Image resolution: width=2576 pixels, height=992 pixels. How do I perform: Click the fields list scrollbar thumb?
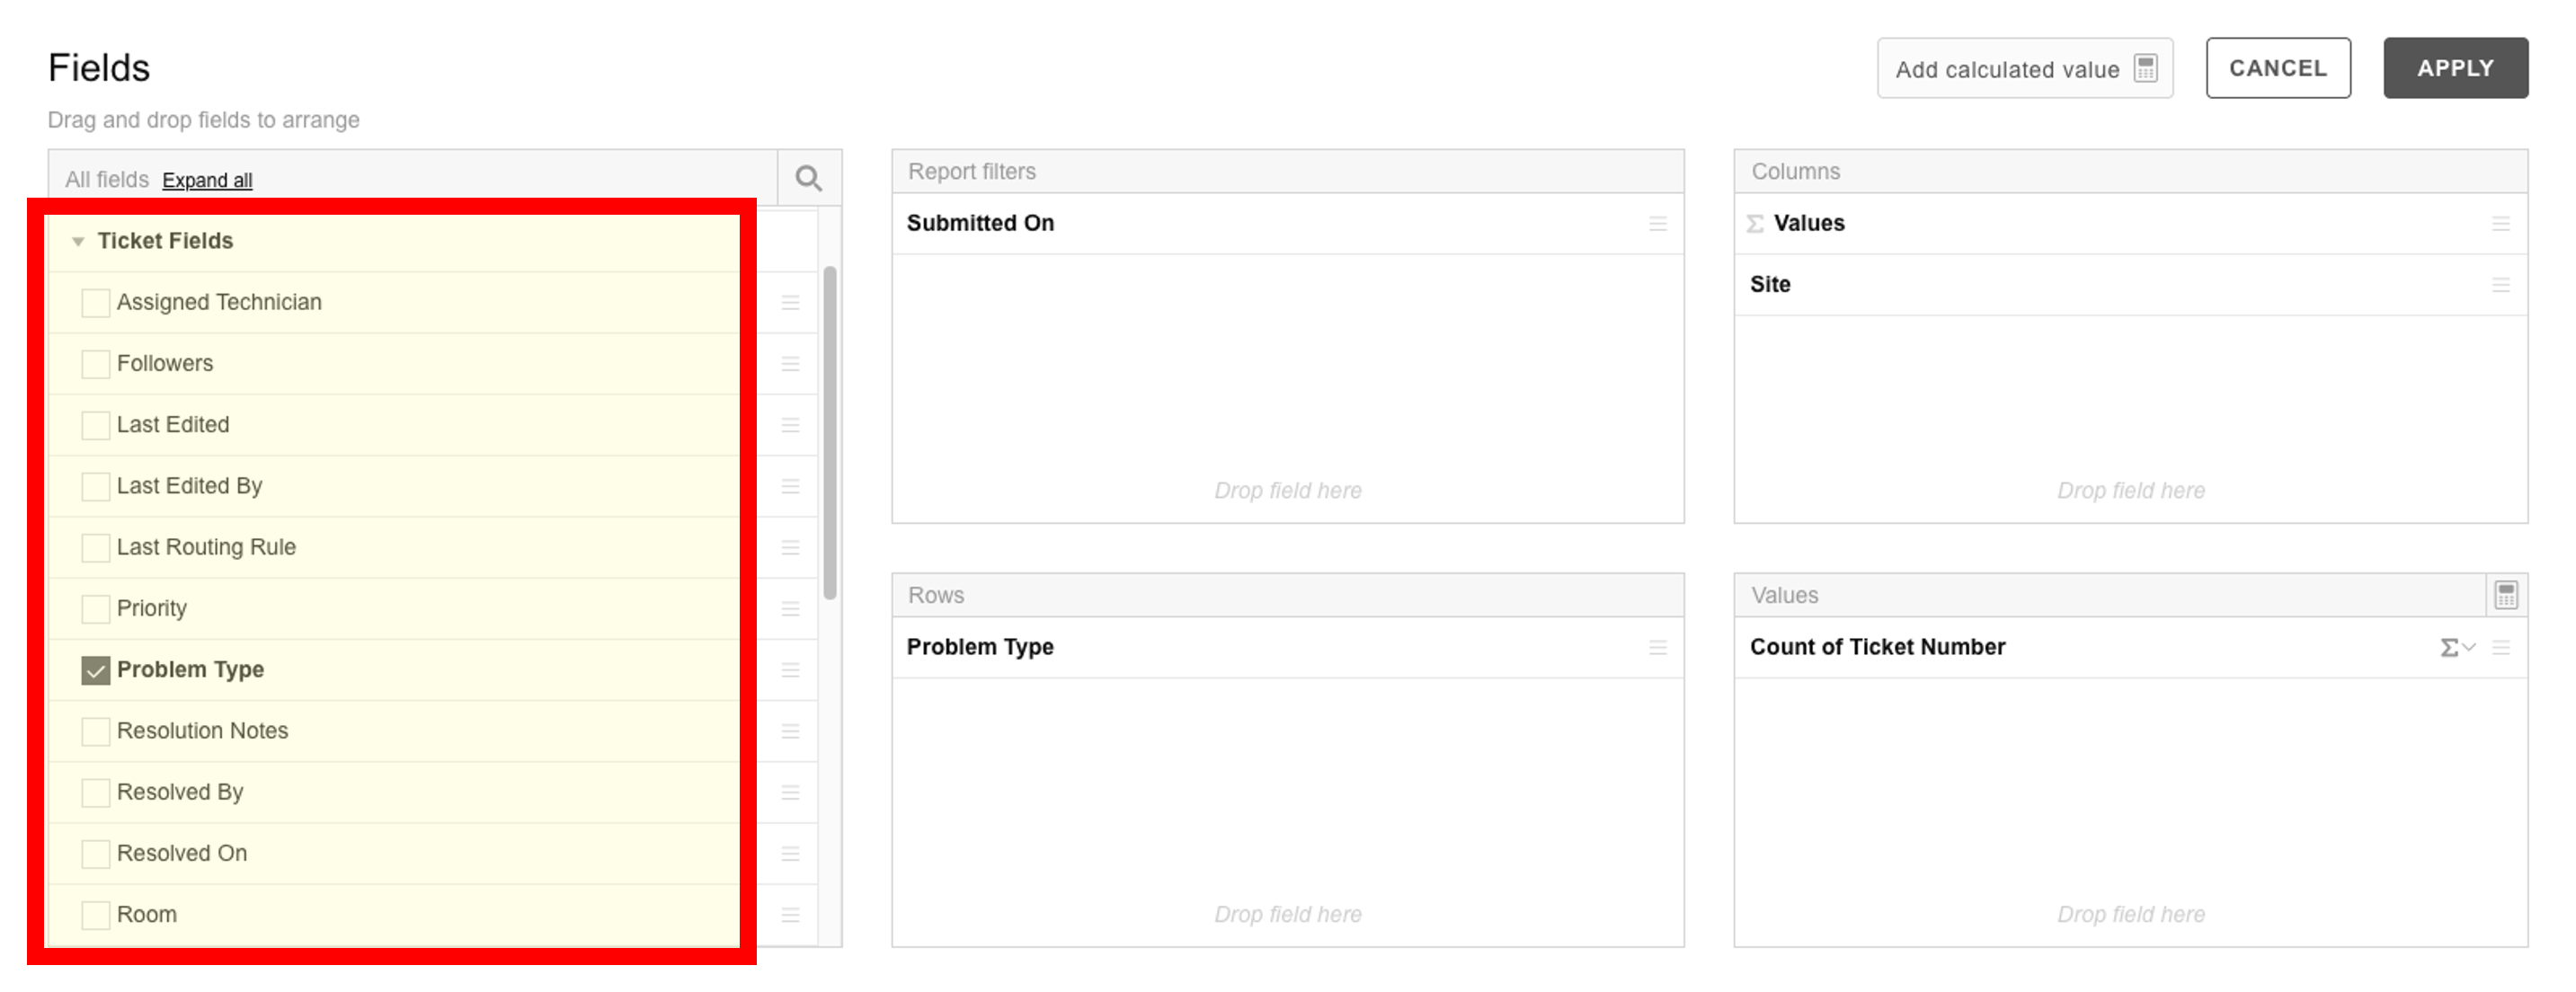click(x=829, y=433)
